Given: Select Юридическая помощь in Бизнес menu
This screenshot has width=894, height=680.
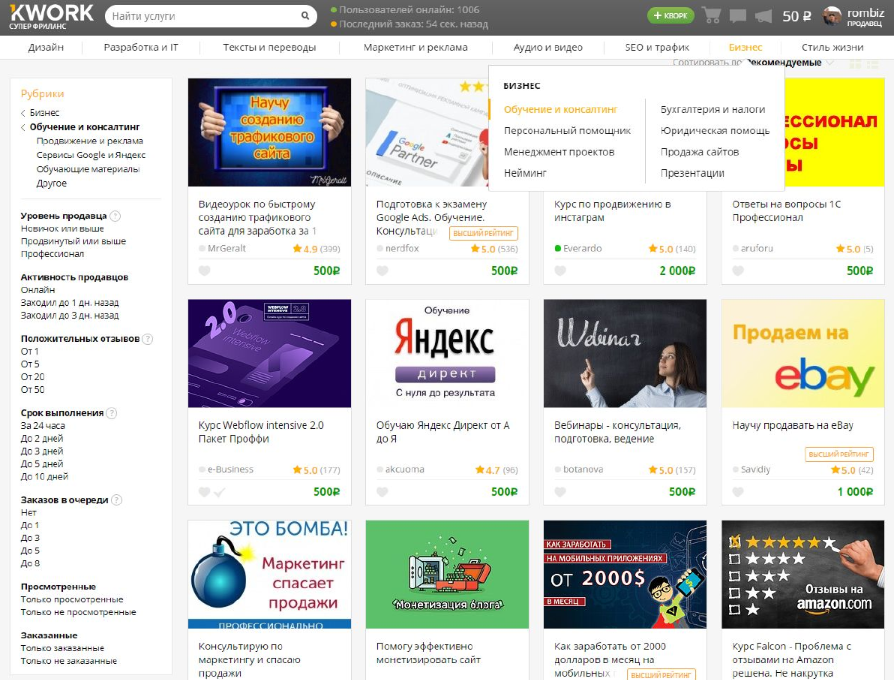Looking at the screenshot, I should tap(715, 131).
